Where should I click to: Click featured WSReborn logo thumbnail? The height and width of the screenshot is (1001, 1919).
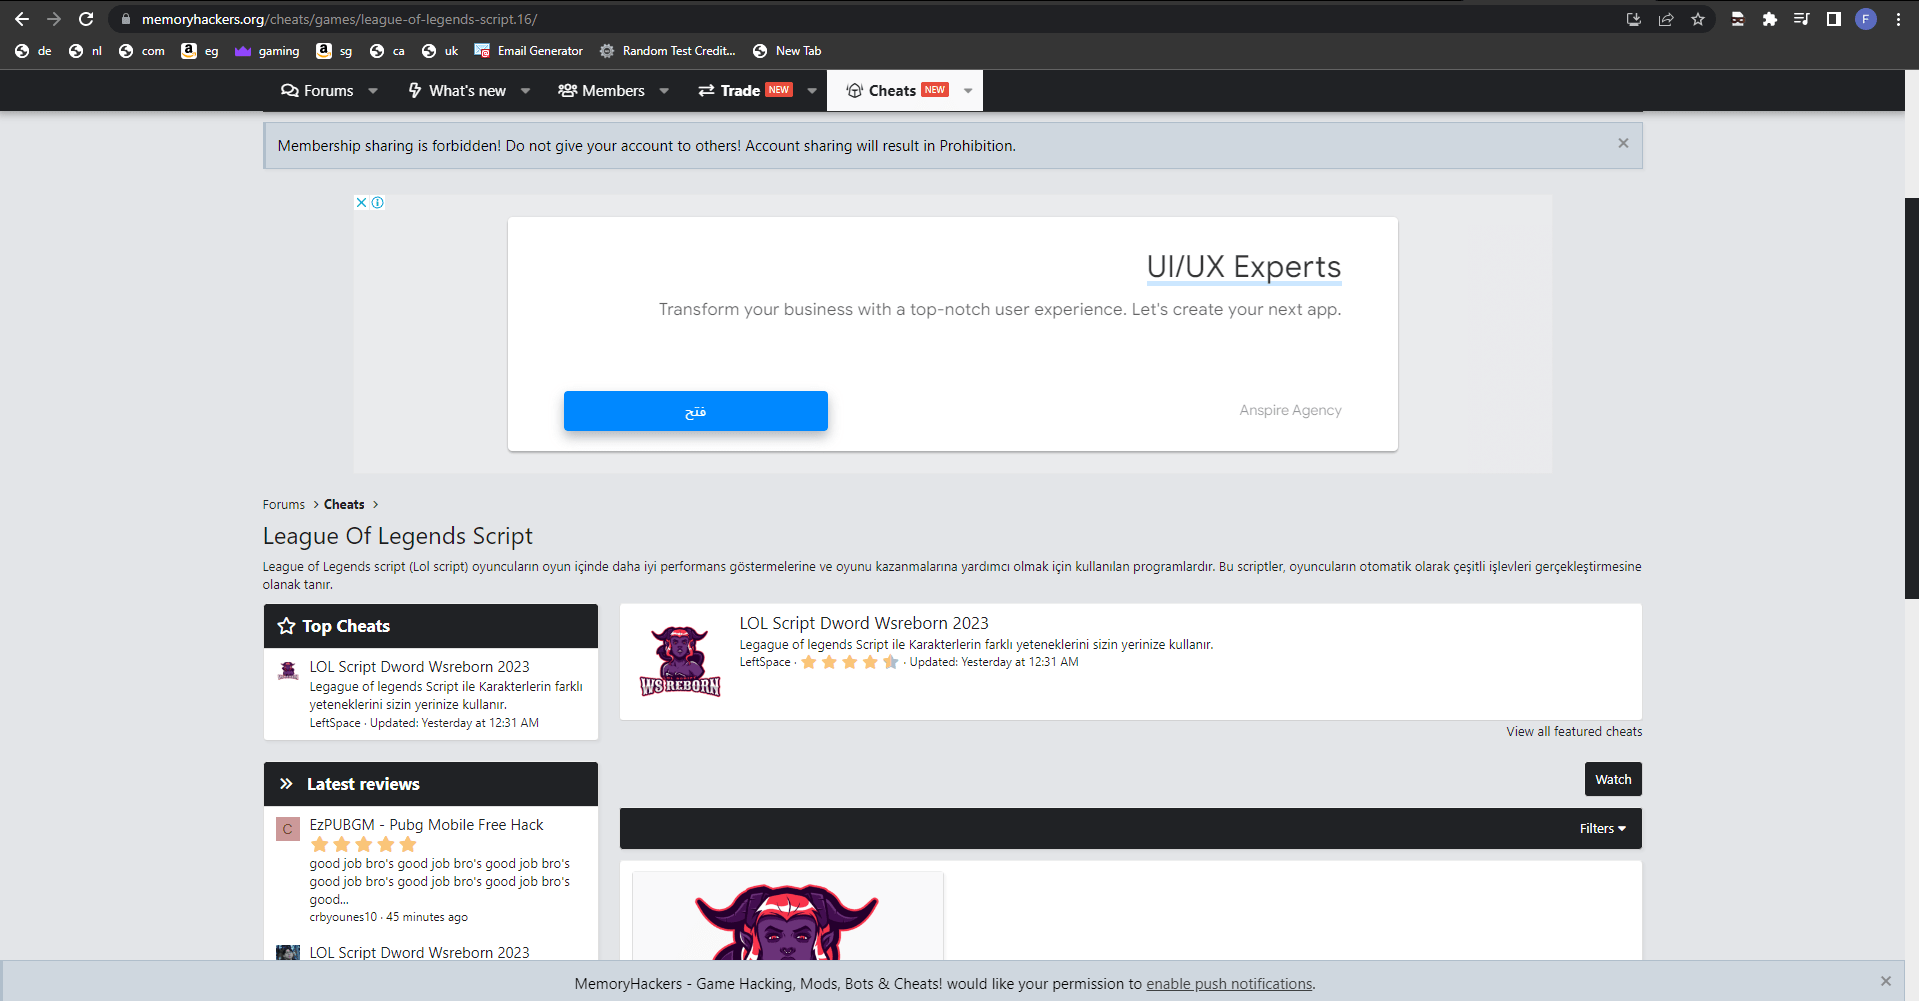pos(680,661)
